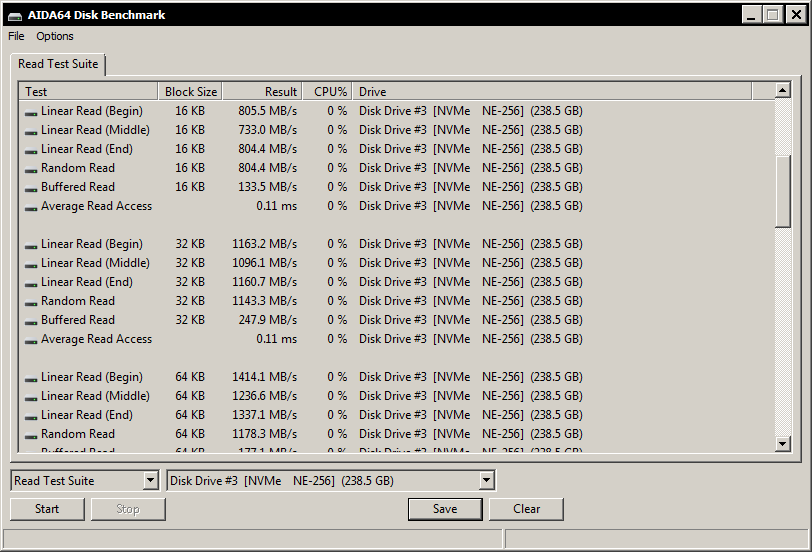This screenshot has width=812, height=552.
Task: Click drive icon beside 32 KB Linear Read (Middle)
Action: 31,264
